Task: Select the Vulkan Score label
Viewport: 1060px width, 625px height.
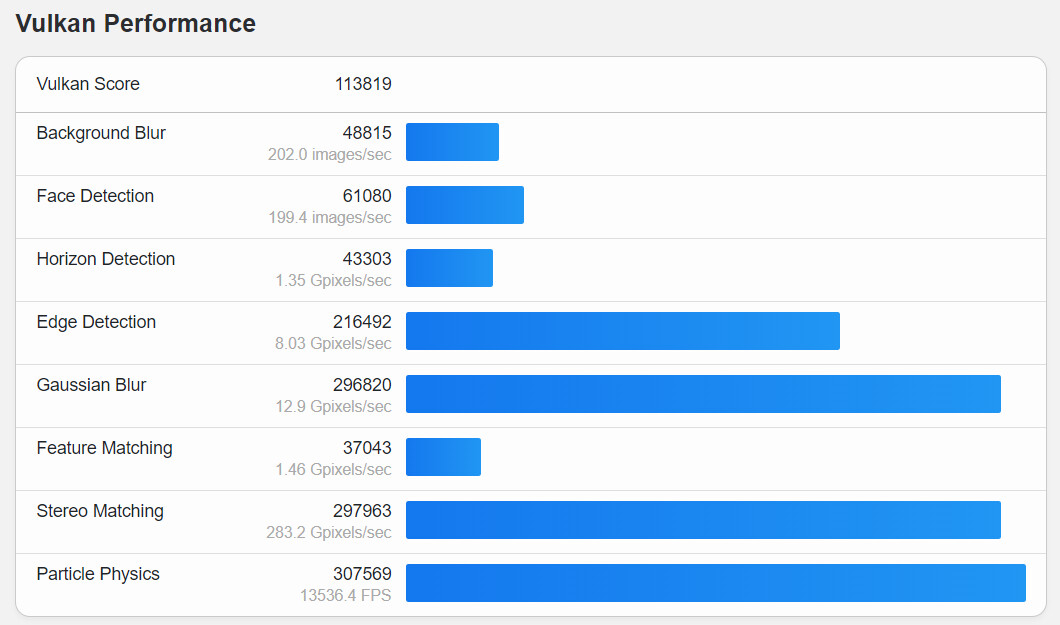Action: point(88,84)
